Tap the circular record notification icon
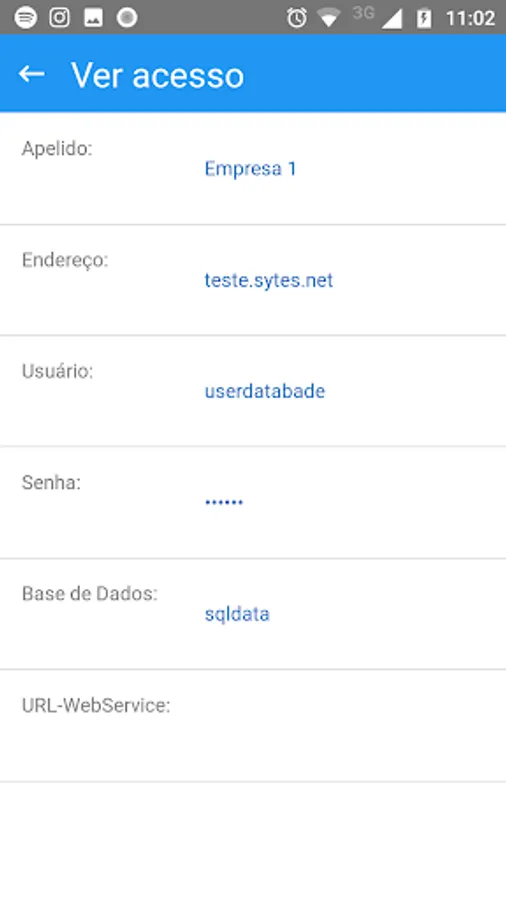The height and width of the screenshot is (900, 506). (x=127, y=18)
